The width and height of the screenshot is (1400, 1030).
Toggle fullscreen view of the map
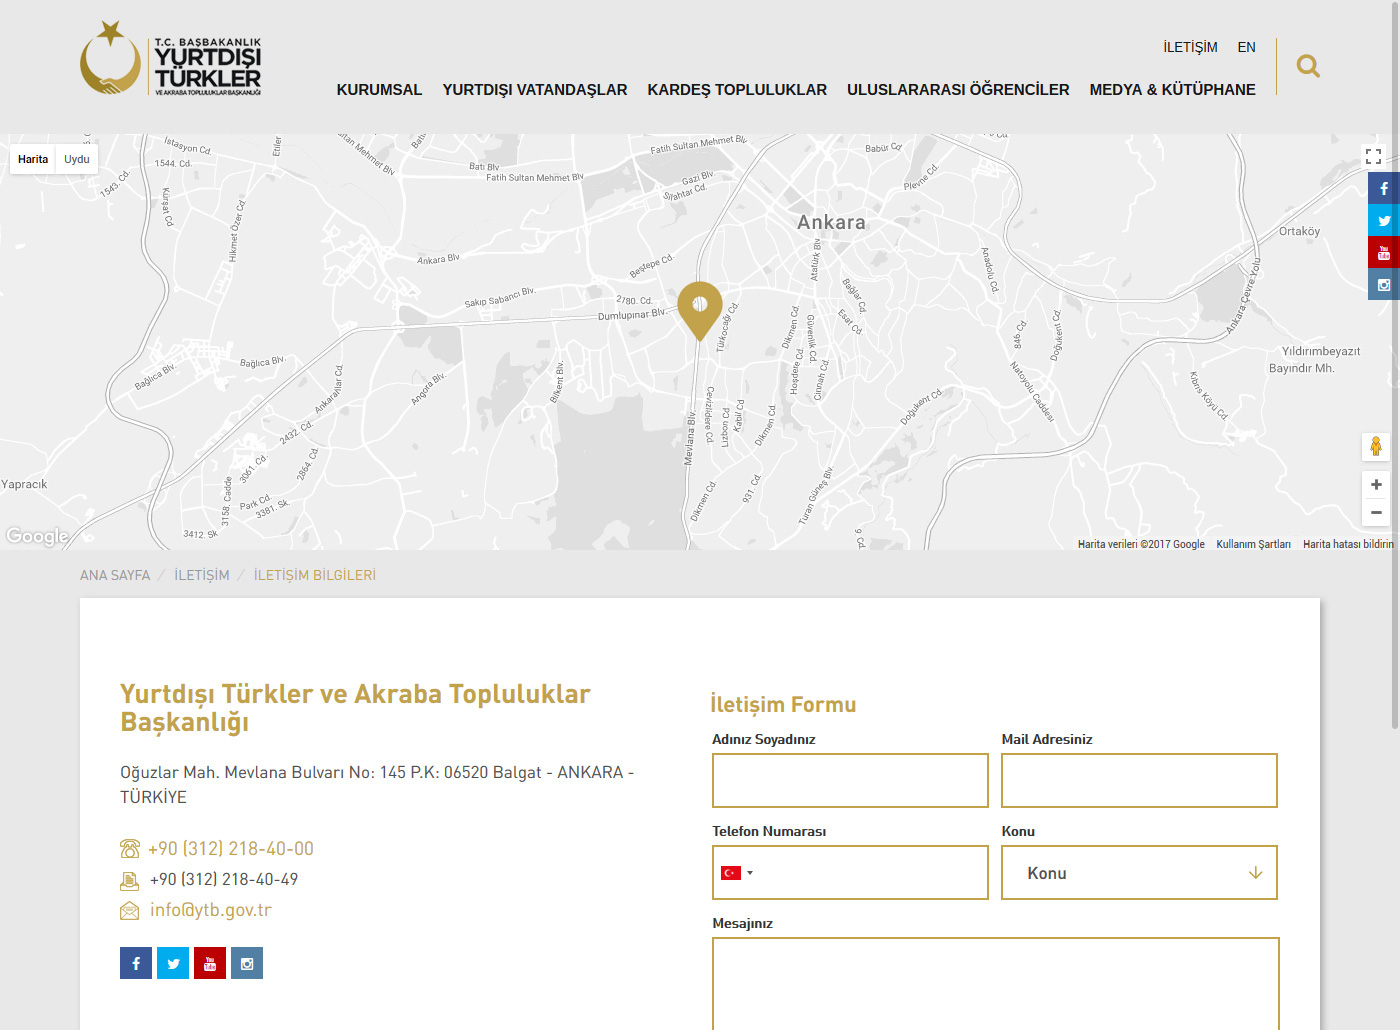point(1373,157)
